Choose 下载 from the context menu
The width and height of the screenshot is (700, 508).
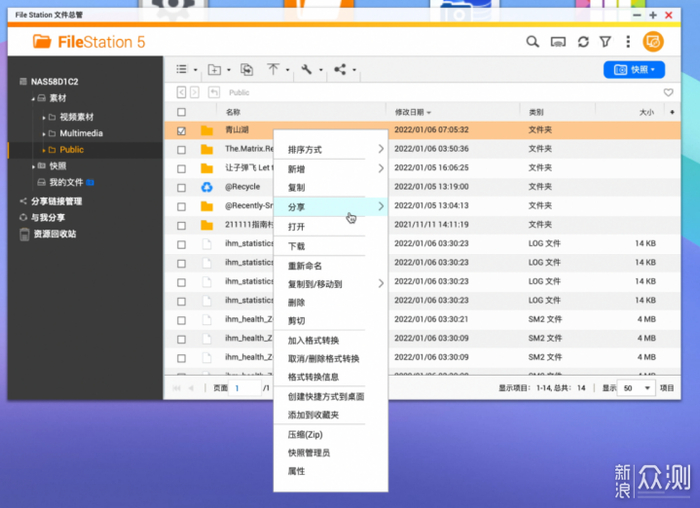tap(297, 246)
